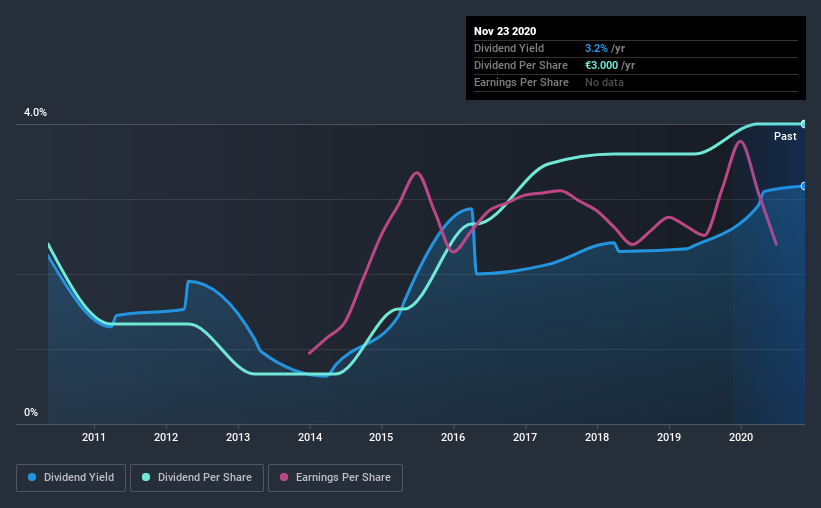
Task: Click the 'Past' label on the chart
Action: tap(785, 137)
